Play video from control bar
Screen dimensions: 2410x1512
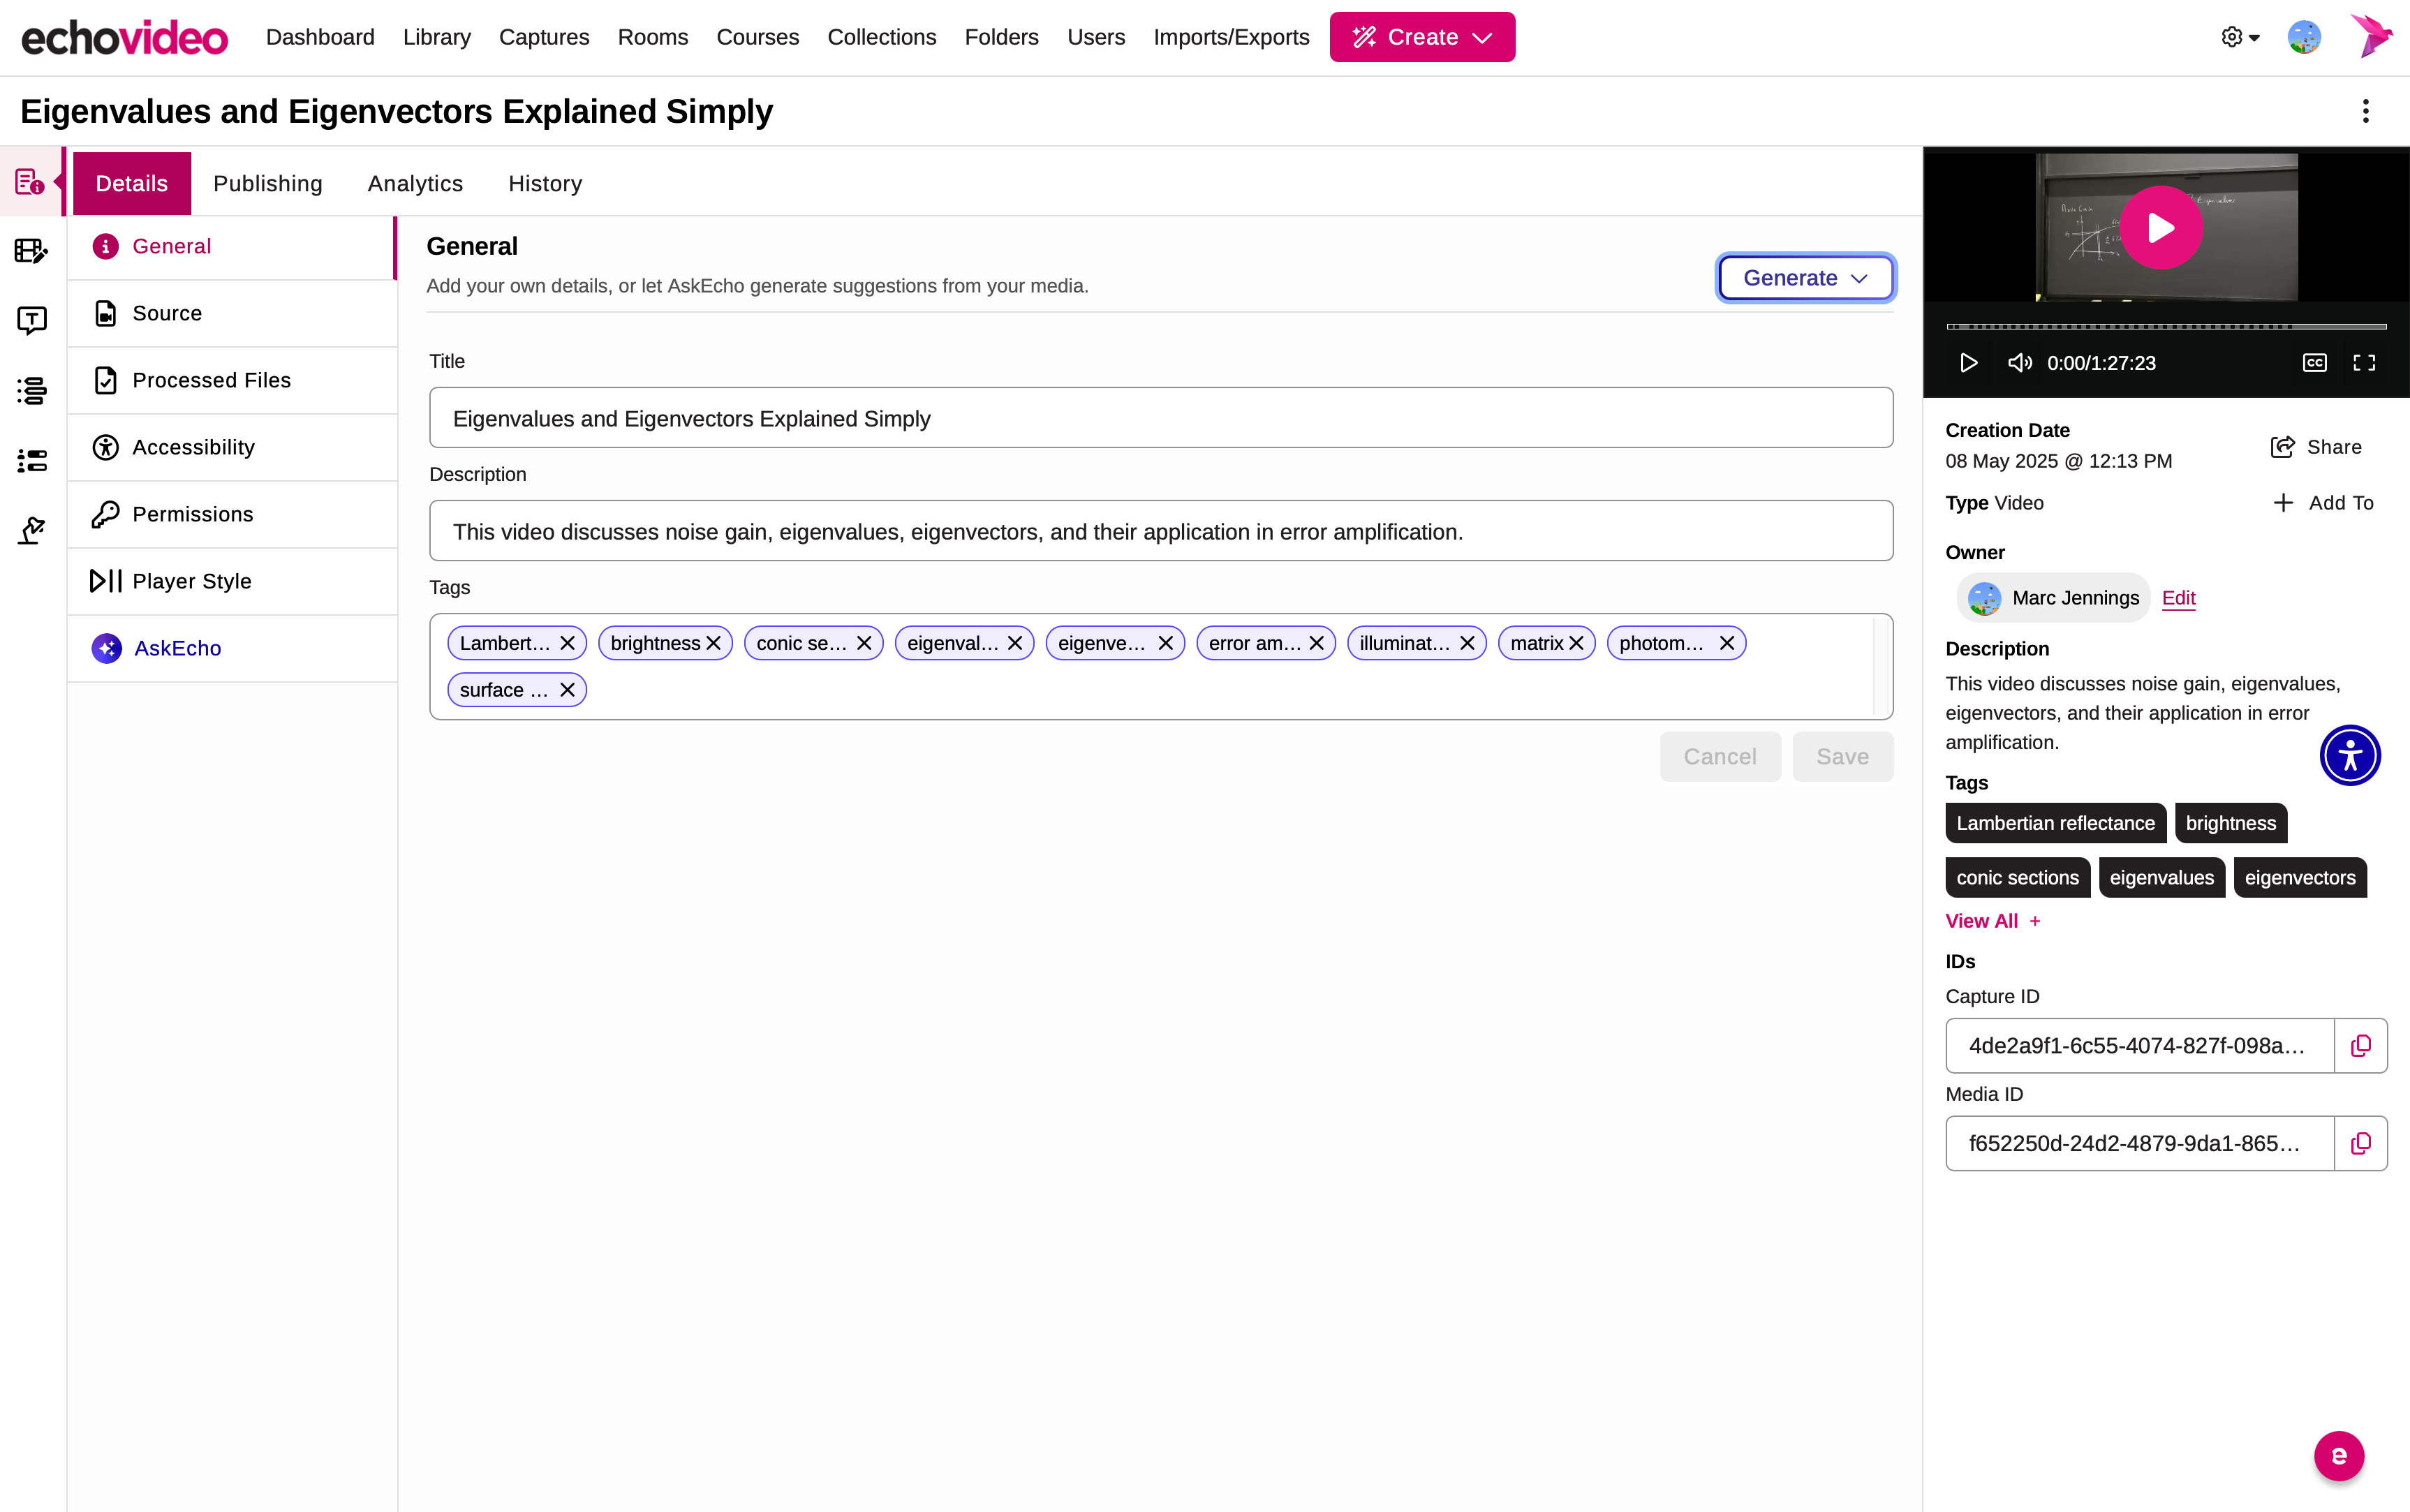(1968, 363)
